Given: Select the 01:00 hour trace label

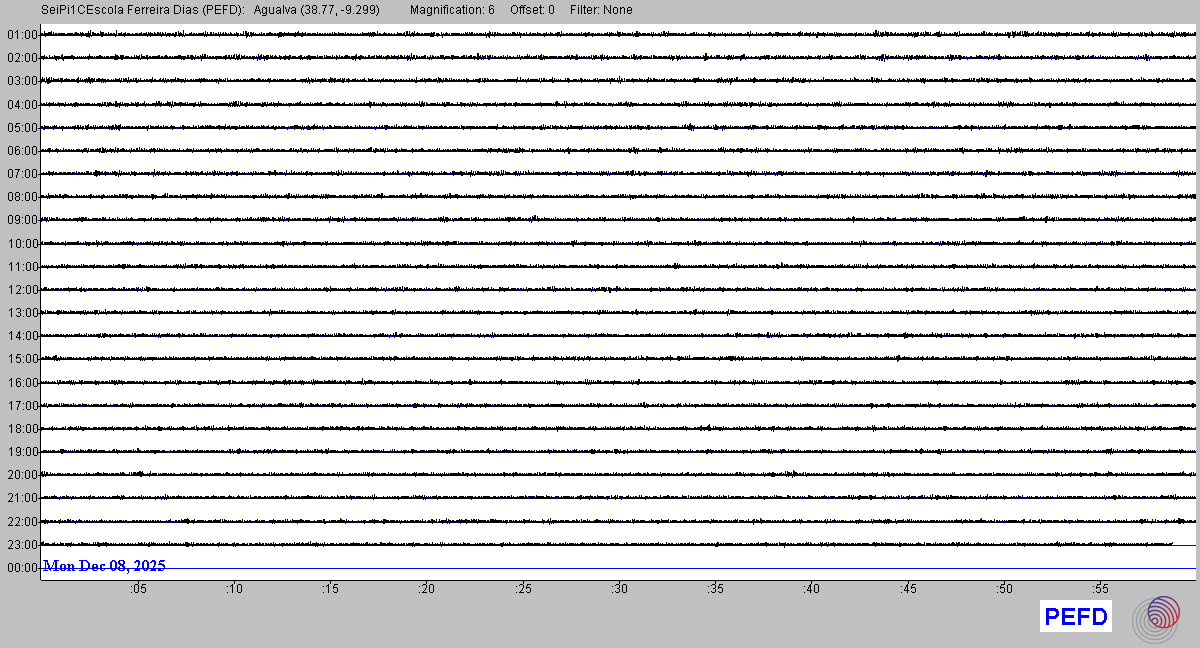Looking at the screenshot, I should point(22,35).
